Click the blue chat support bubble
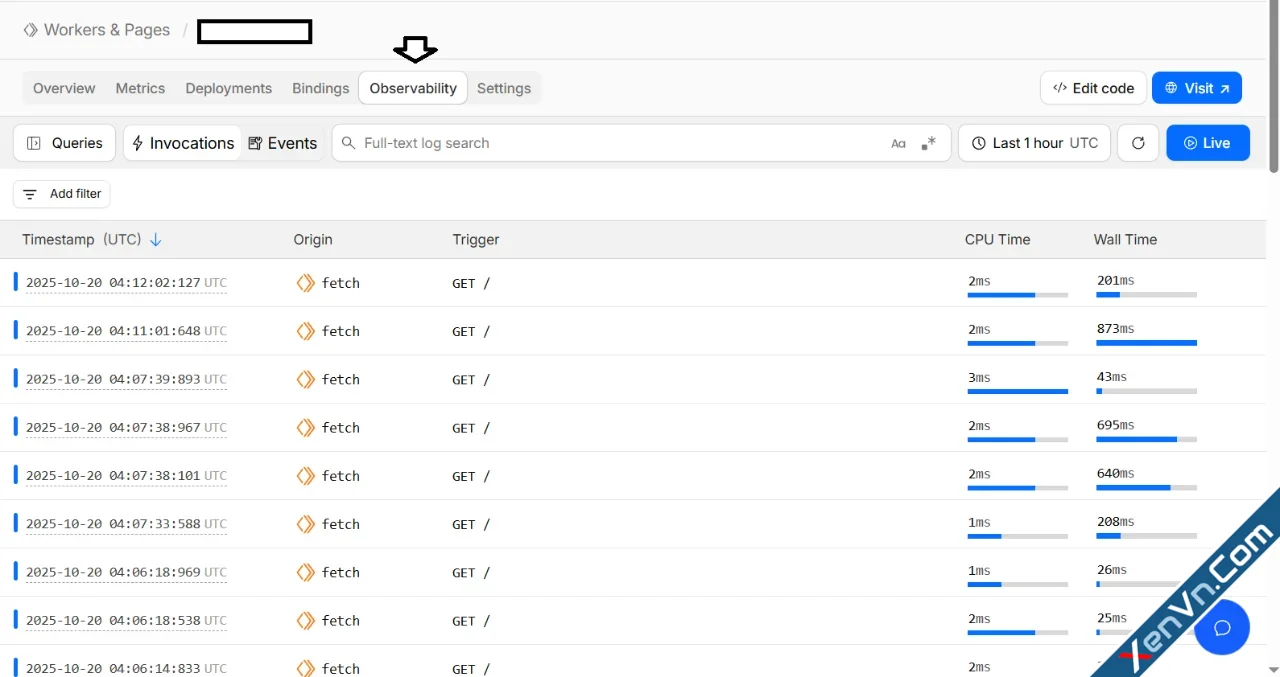 click(1221, 628)
